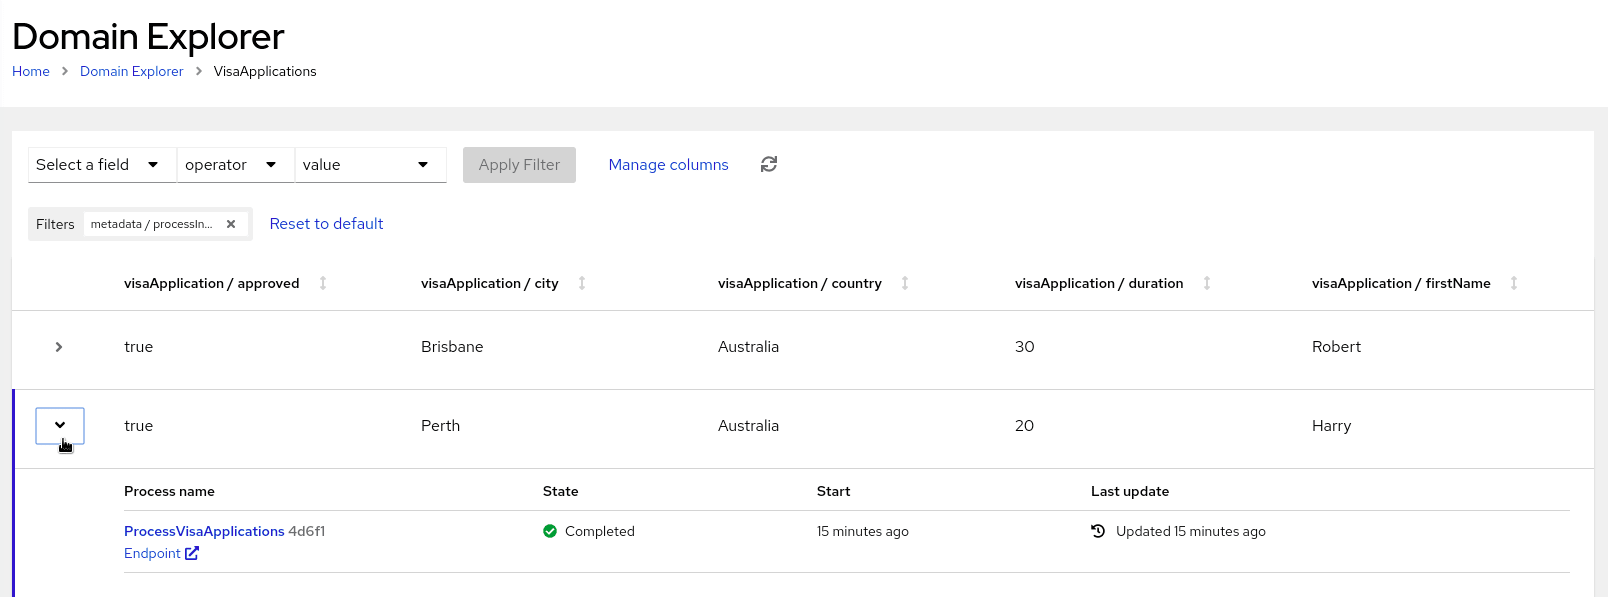The image size is (1608, 597).
Task: Click the metadata / processIn... chip text
Action: [x=152, y=224]
